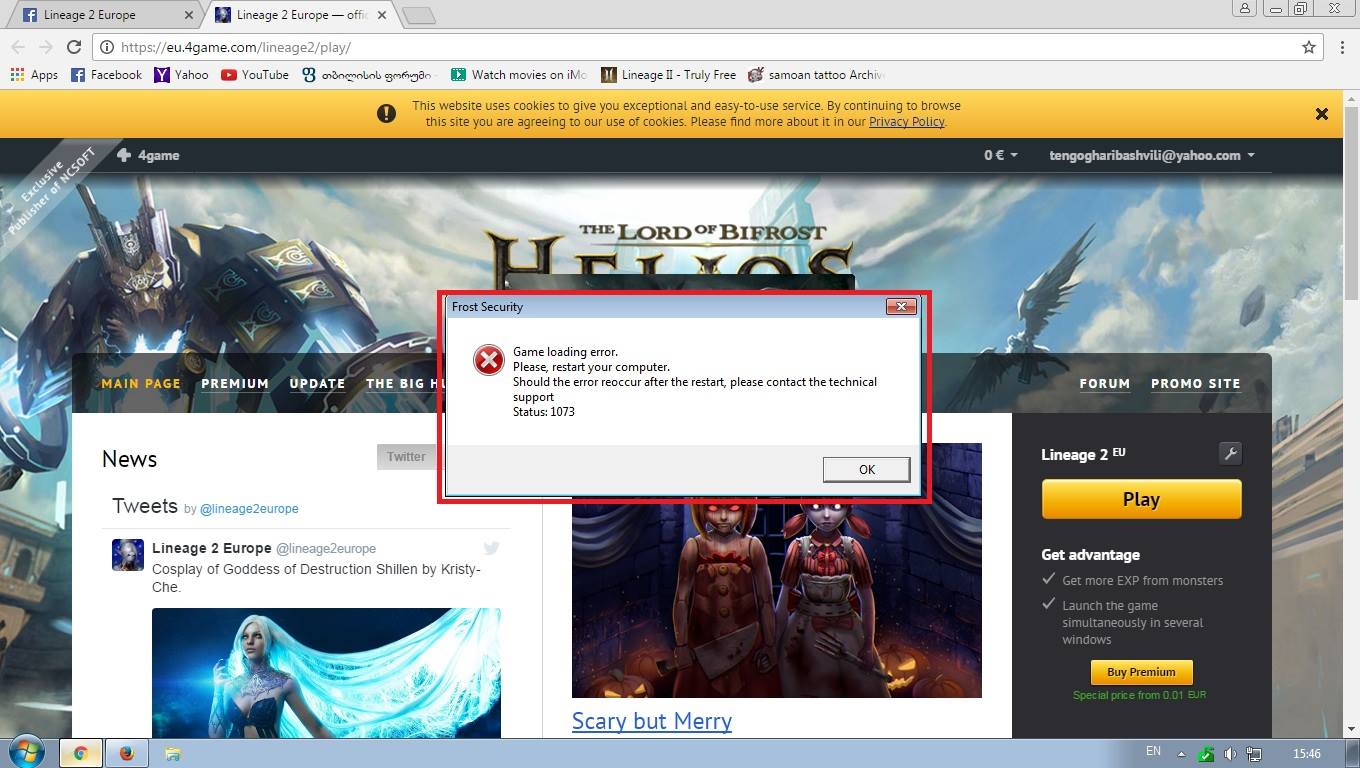The height and width of the screenshot is (768, 1360).
Task: Open the Shillen cosplay tweet image
Action: pyautogui.click(x=326, y=673)
